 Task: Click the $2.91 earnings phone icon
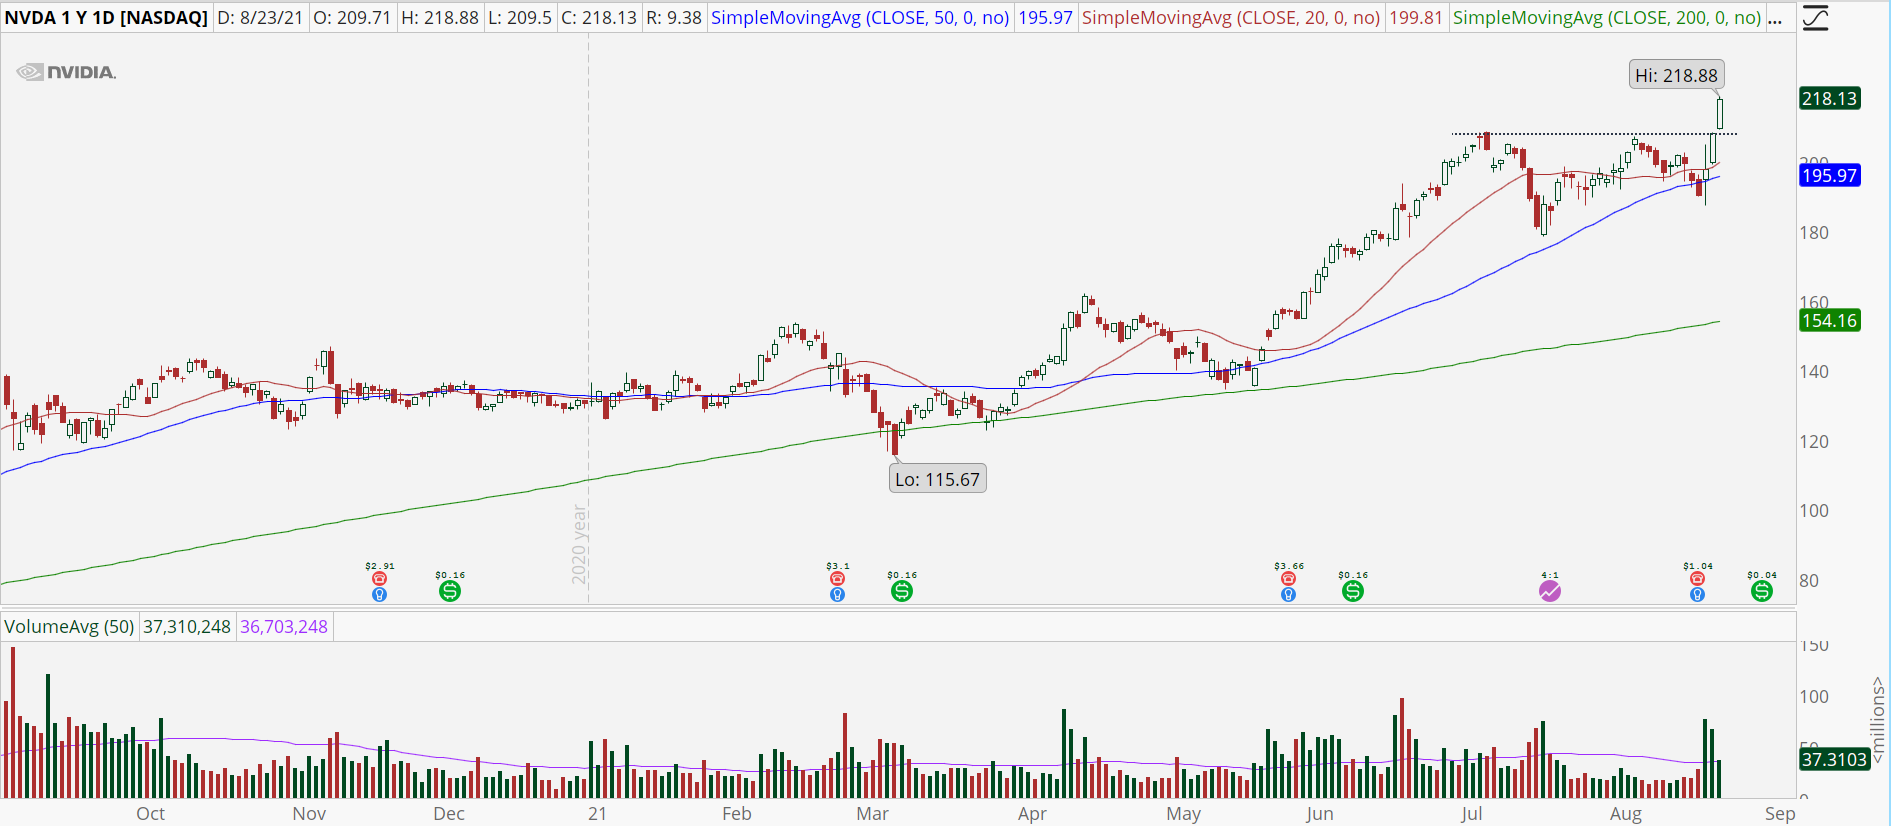pyautogui.click(x=379, y=579)
